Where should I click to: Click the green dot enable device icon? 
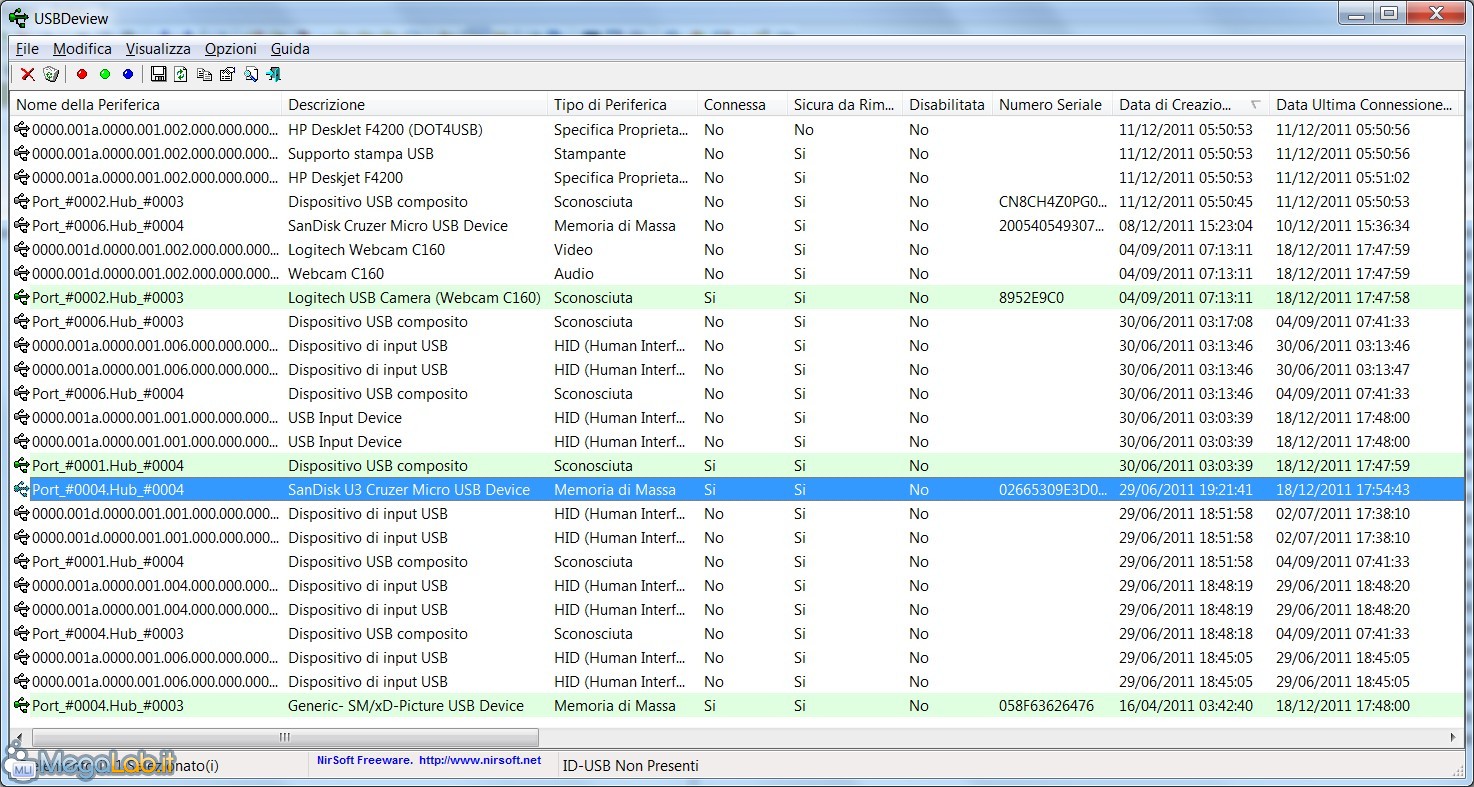105,74
